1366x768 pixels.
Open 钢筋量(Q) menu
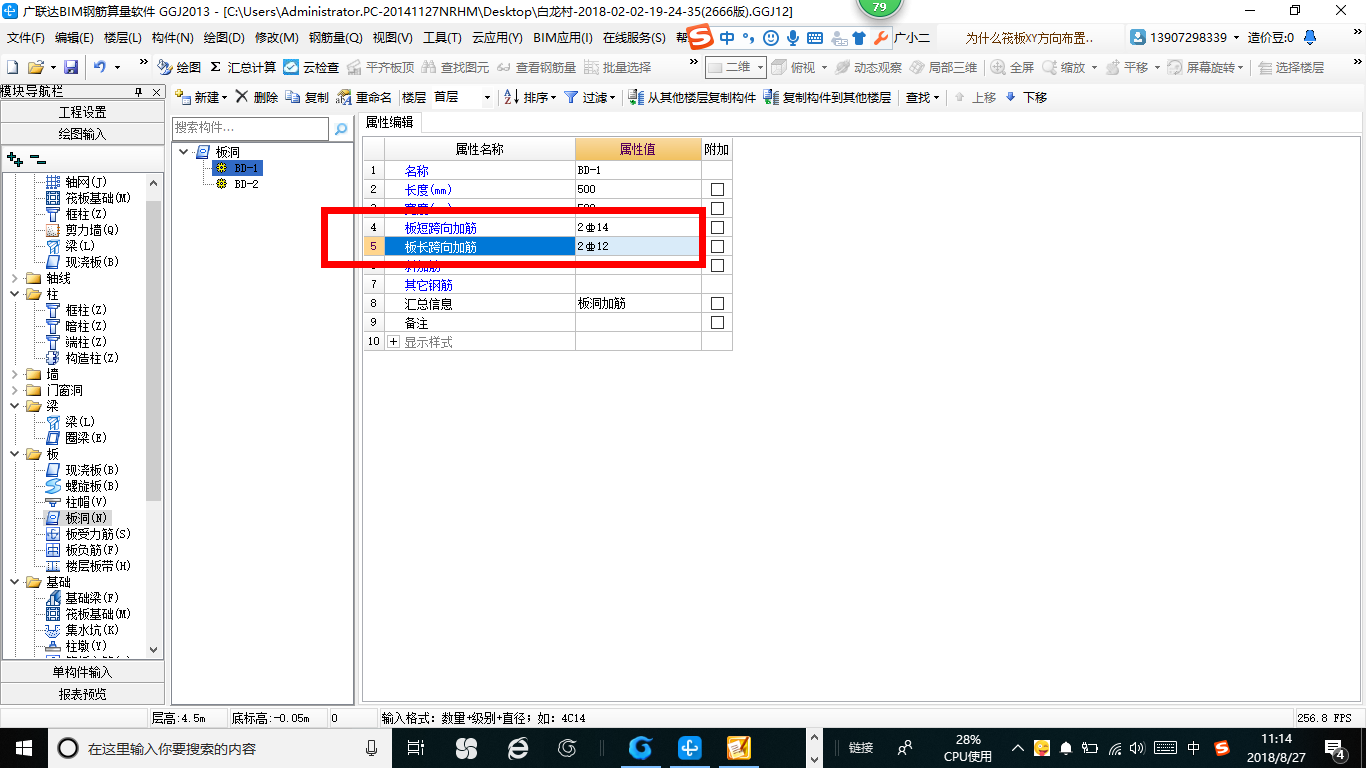tap(335, 37)
